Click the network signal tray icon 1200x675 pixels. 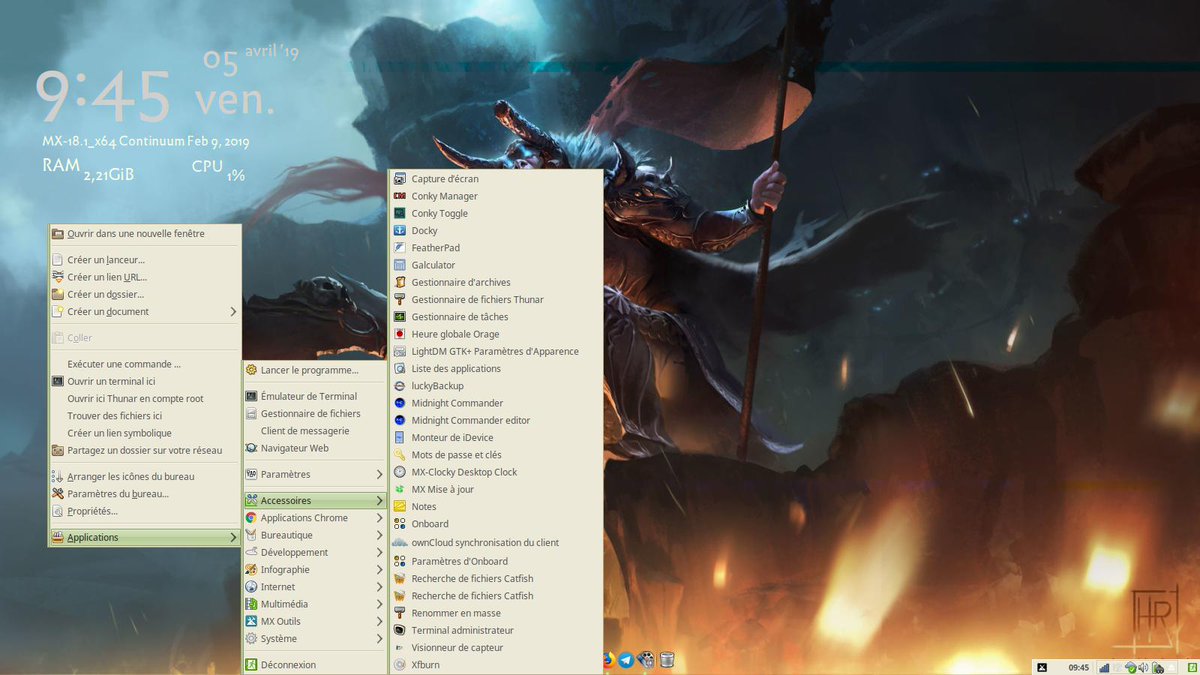[x=1104, y=667]
